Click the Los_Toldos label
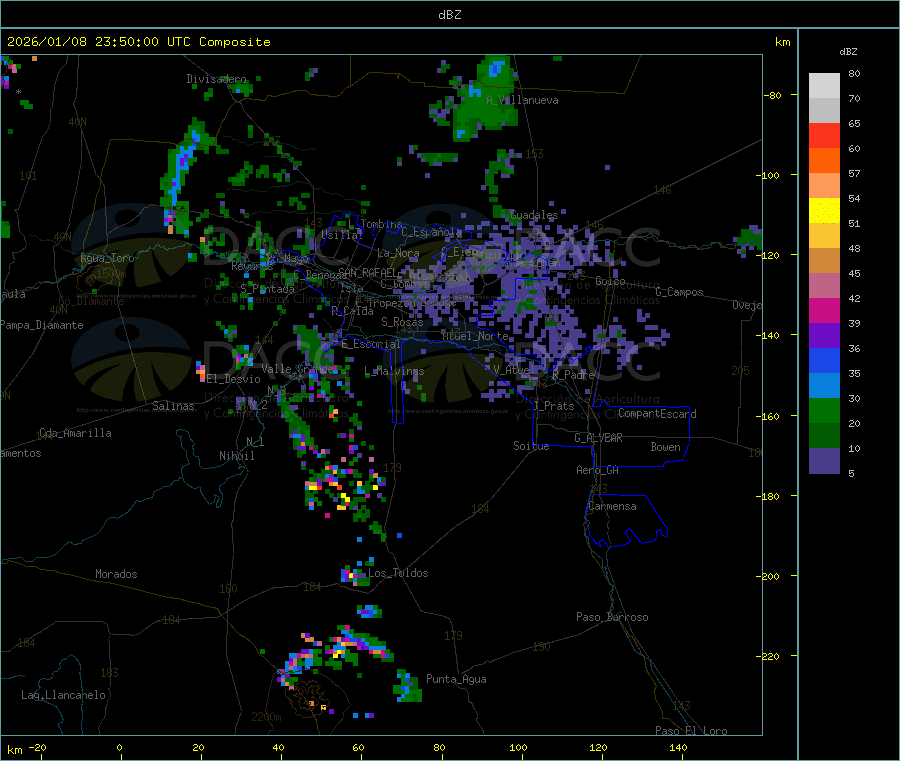The image size is (900, 761). 398,573
